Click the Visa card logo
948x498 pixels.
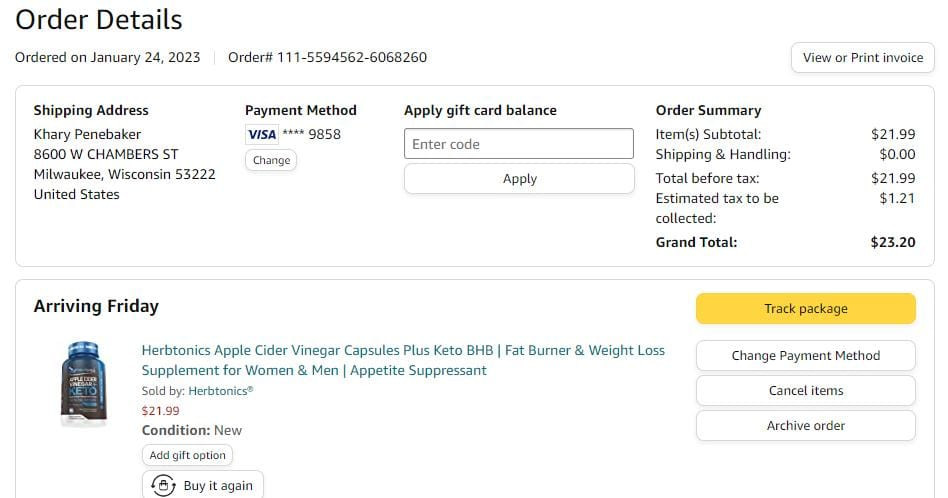tap(261, 134)
